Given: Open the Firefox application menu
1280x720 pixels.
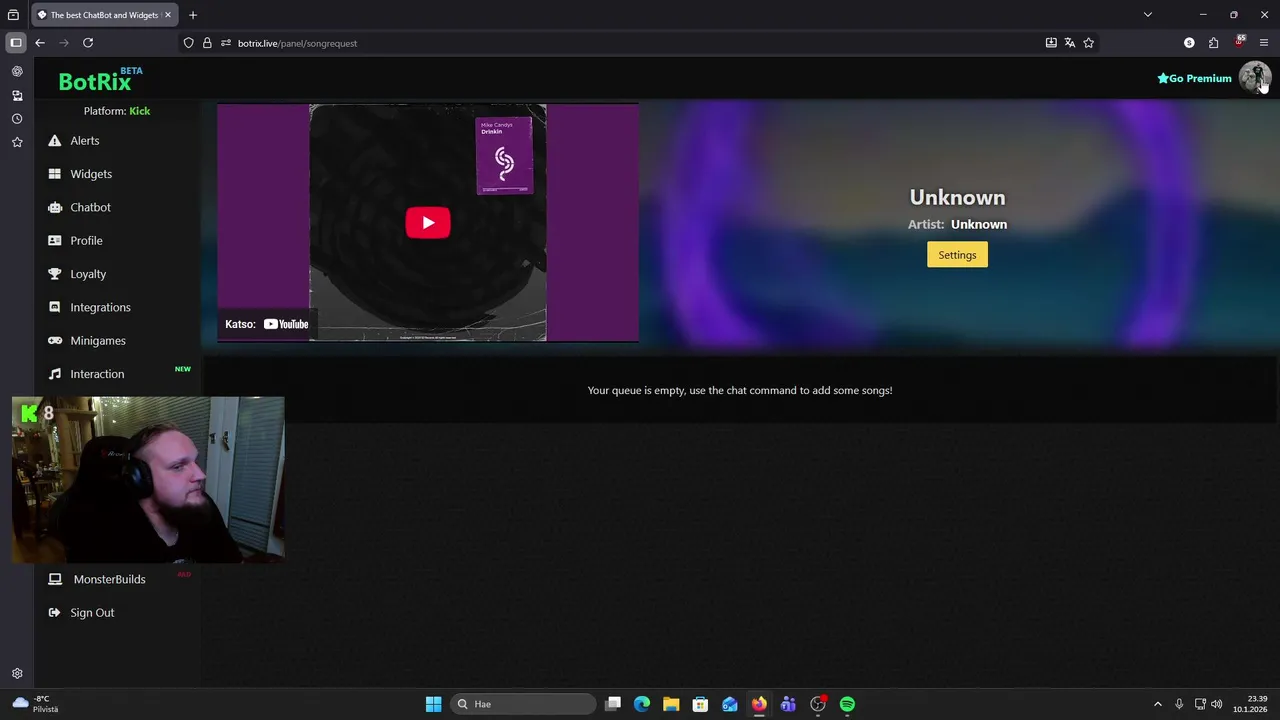Looking at the screenshot, I should [x=1263, y=43].
